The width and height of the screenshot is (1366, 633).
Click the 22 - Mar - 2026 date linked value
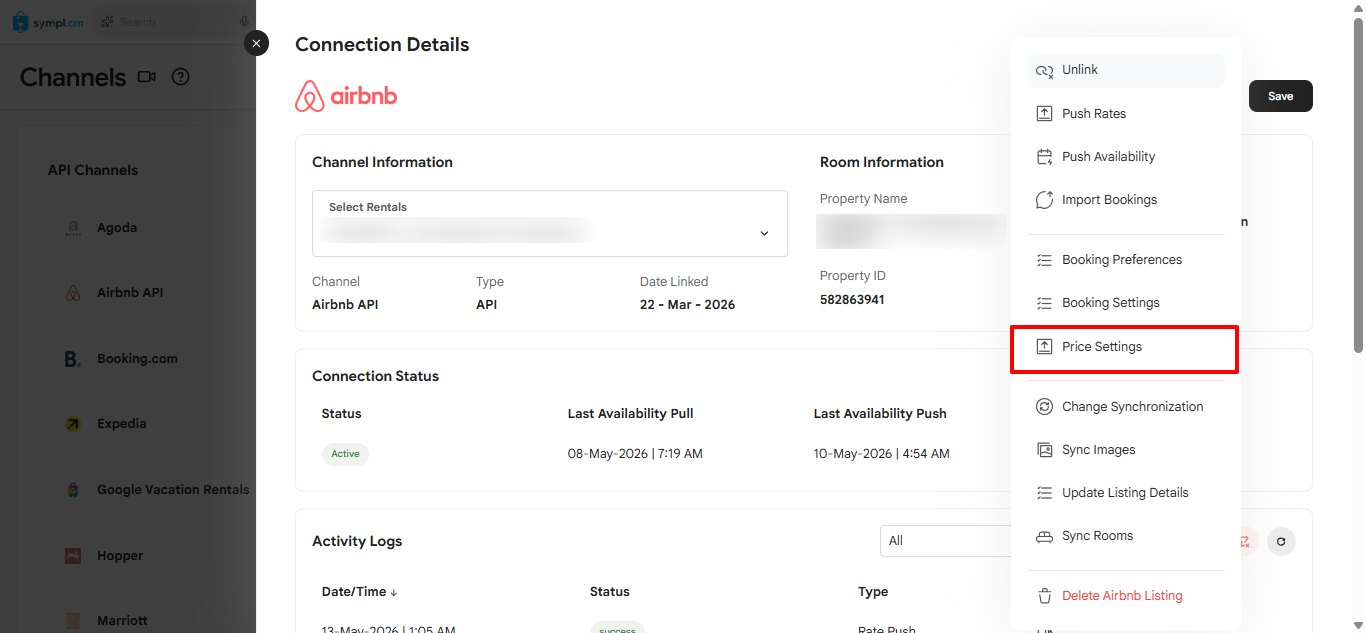[x=687, y=305]
